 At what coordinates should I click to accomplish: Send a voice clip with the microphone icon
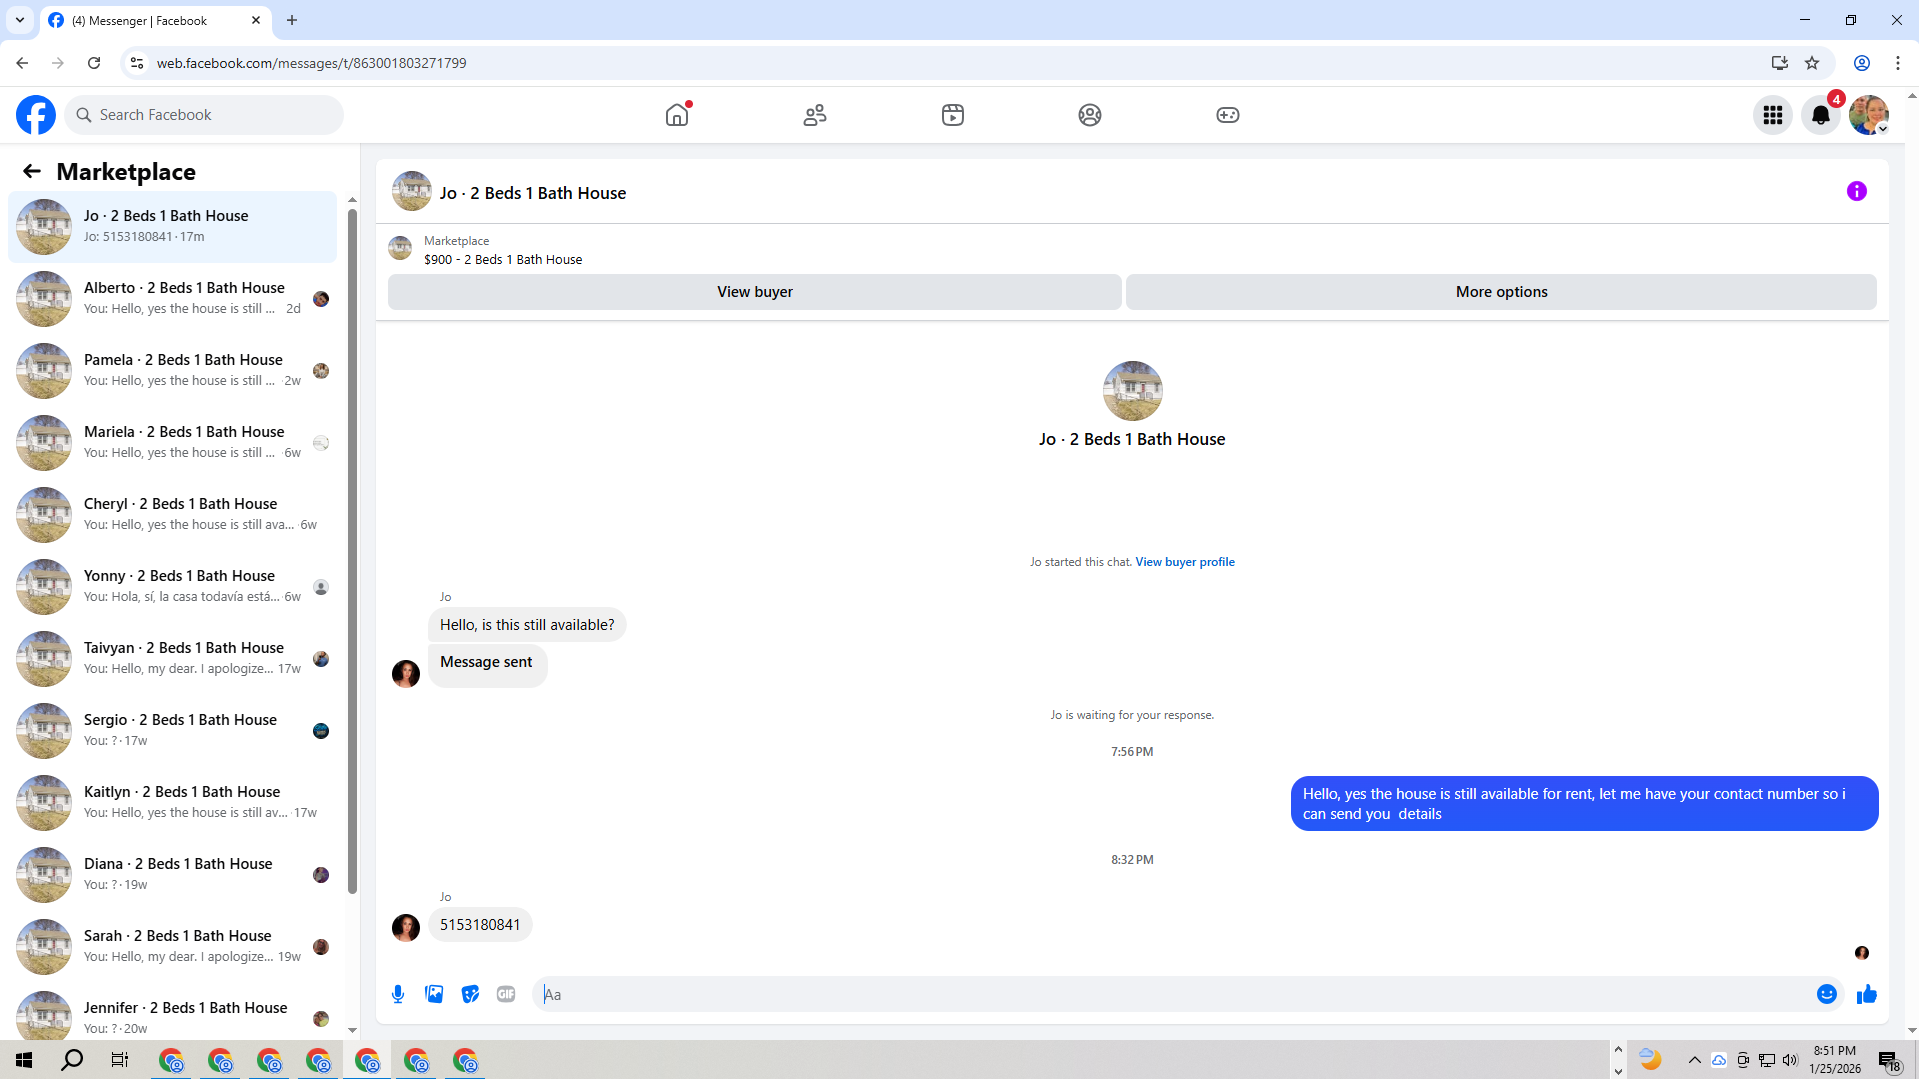point(398,994)
